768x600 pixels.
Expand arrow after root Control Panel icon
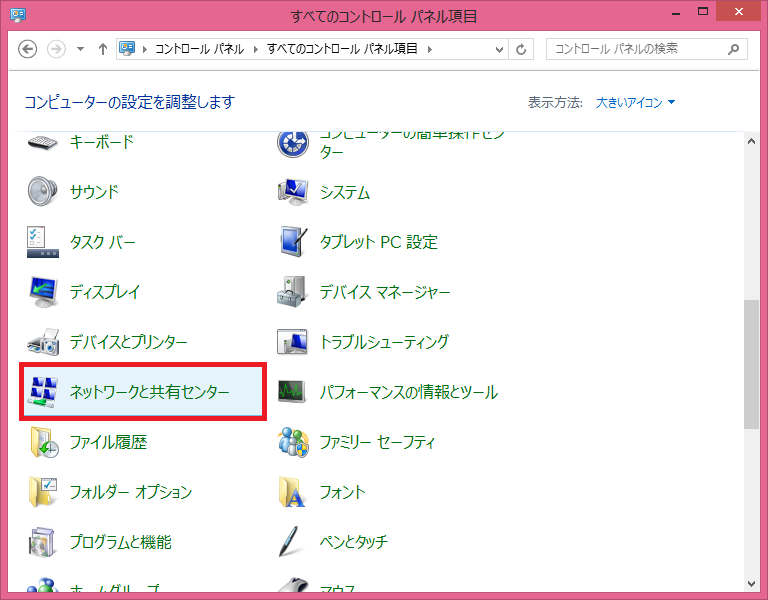click(x=145, y=49)
